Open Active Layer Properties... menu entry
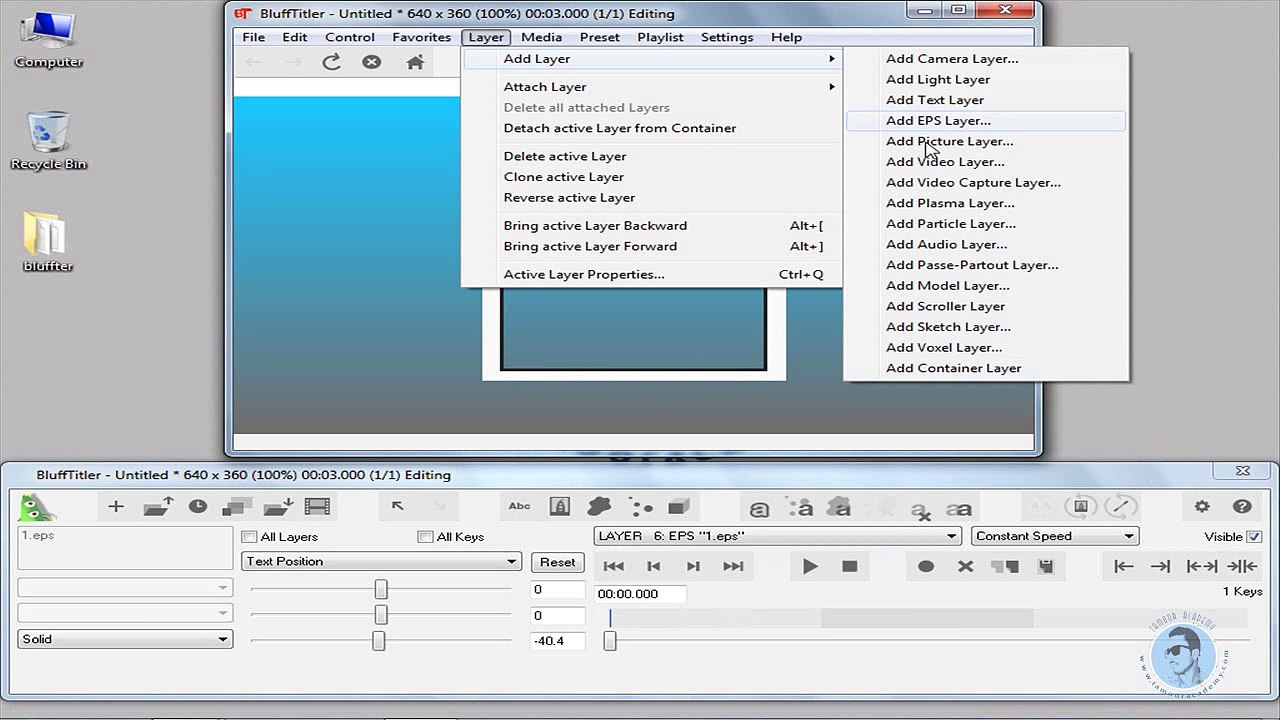 coord(652,275)
